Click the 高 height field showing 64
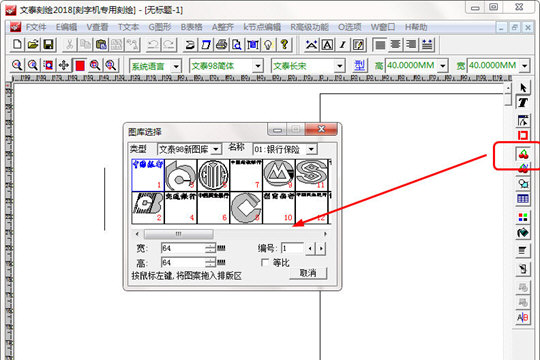This screenshot has width=540, height=360. 184,263
